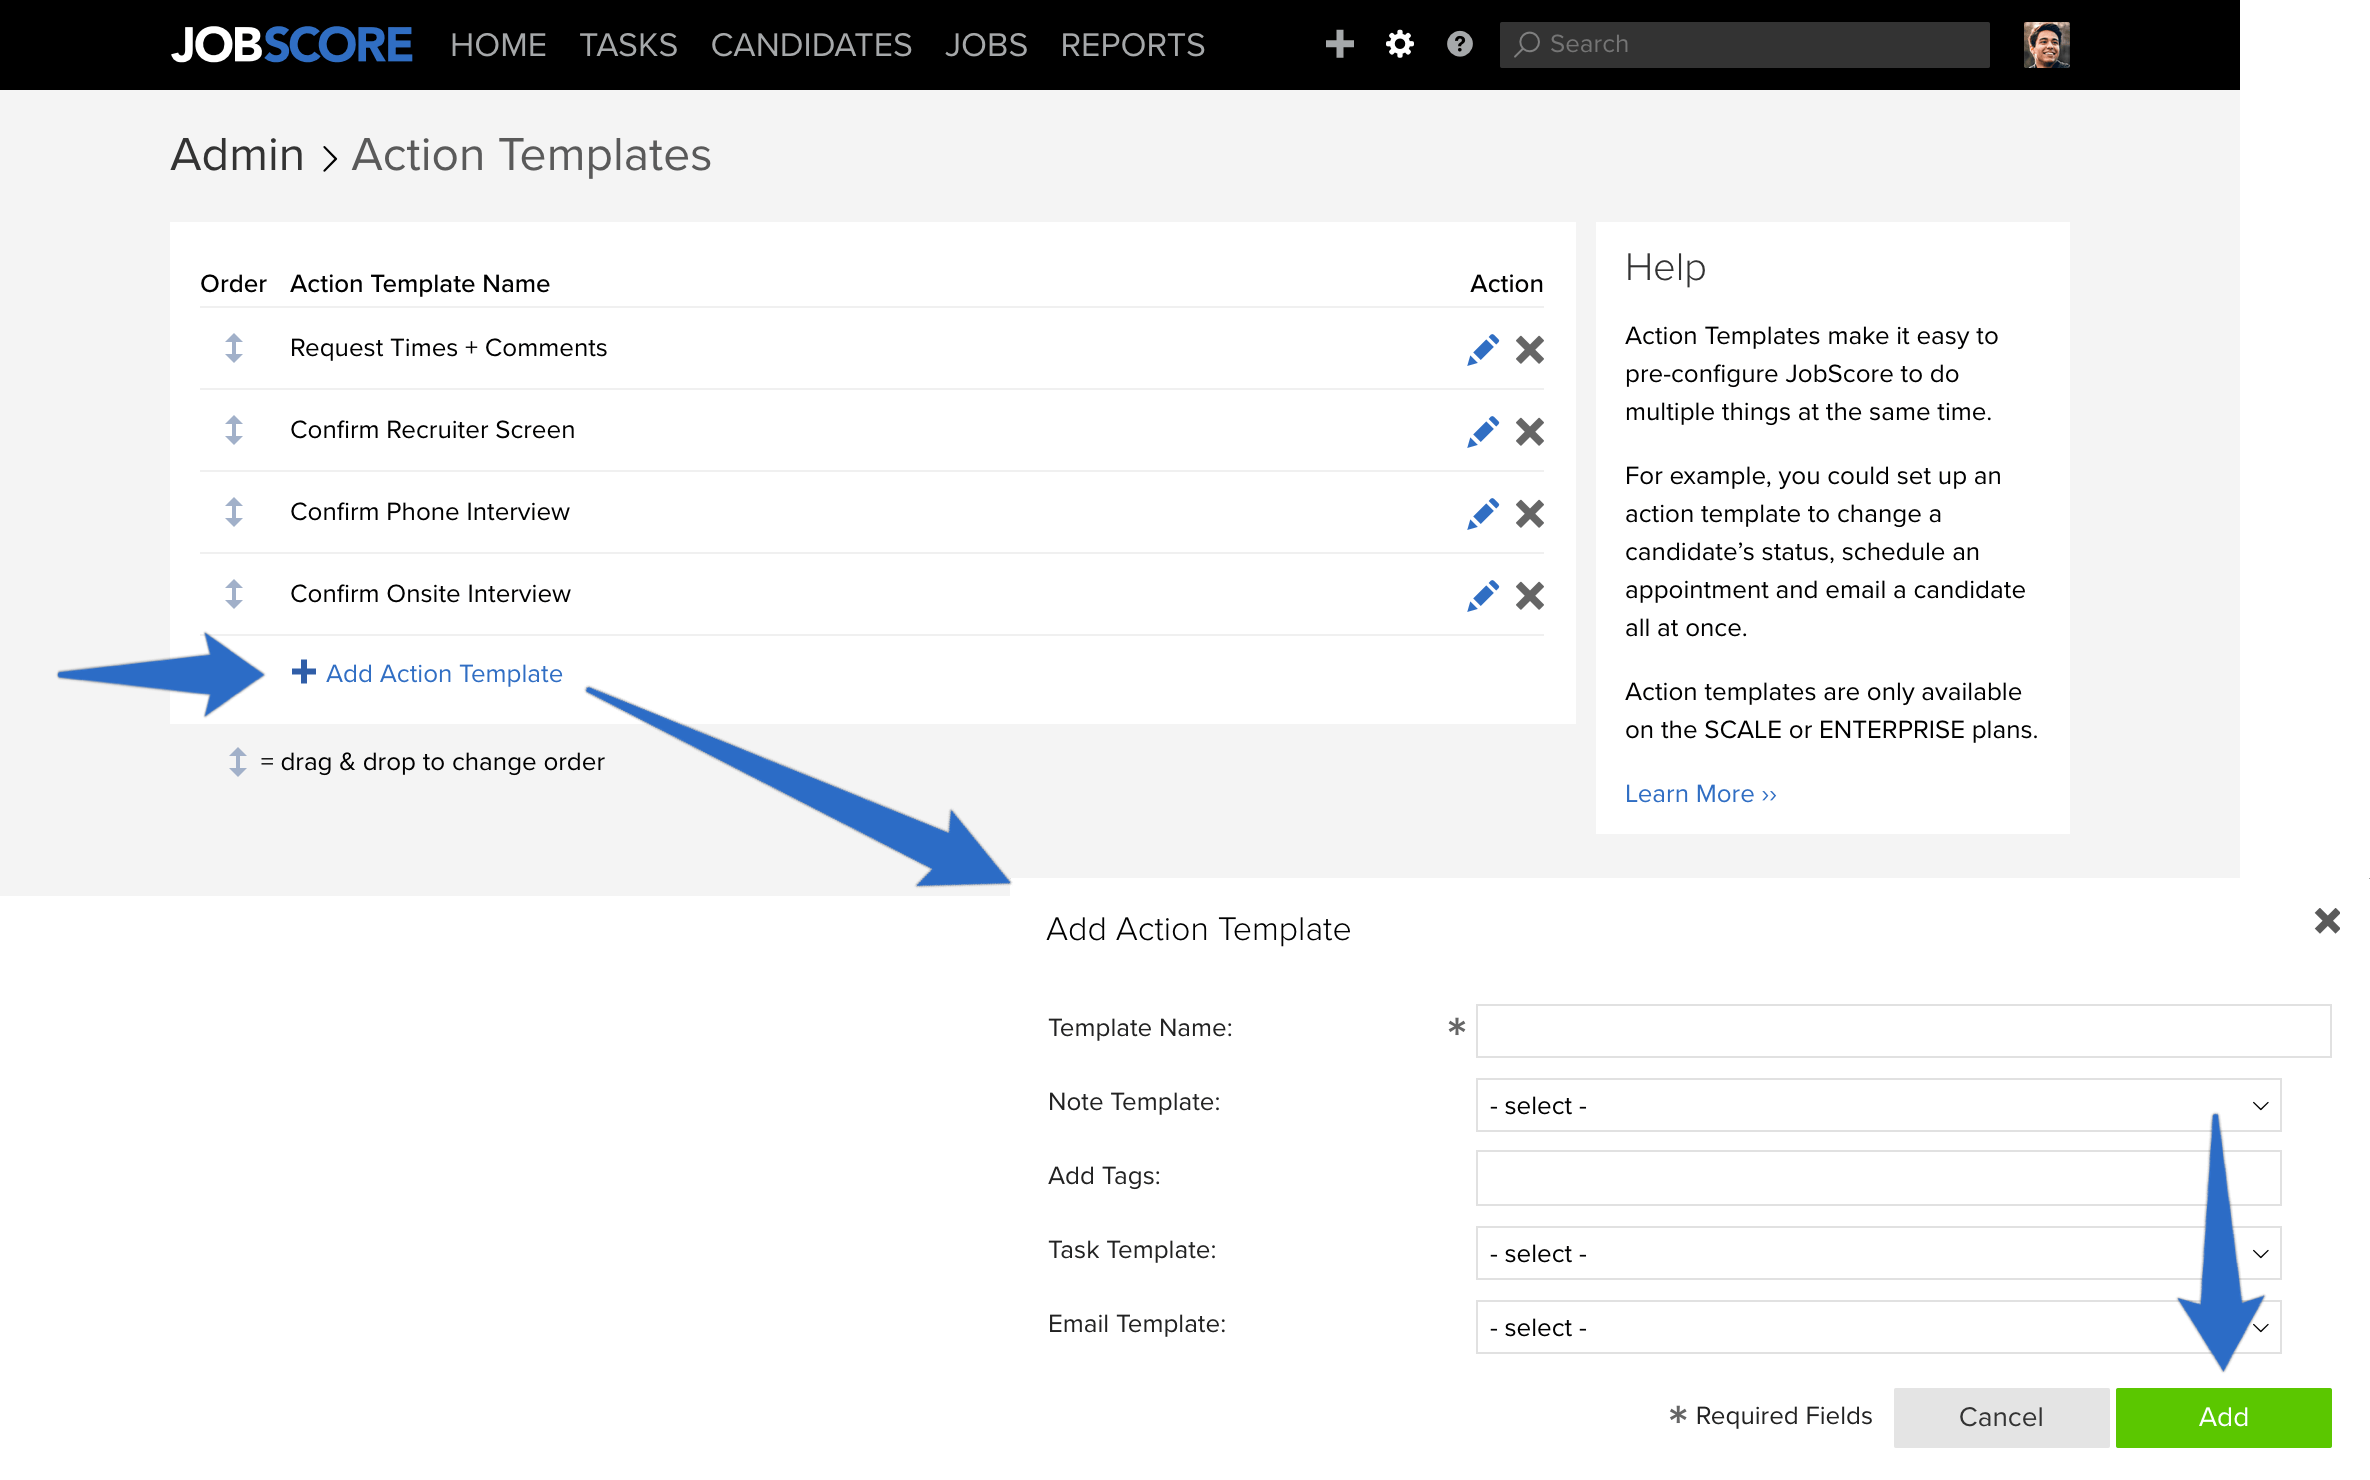This screenshot has width=2370, height=1480.
Task: Click the plus add icon in header
Action: point(1339,44)
